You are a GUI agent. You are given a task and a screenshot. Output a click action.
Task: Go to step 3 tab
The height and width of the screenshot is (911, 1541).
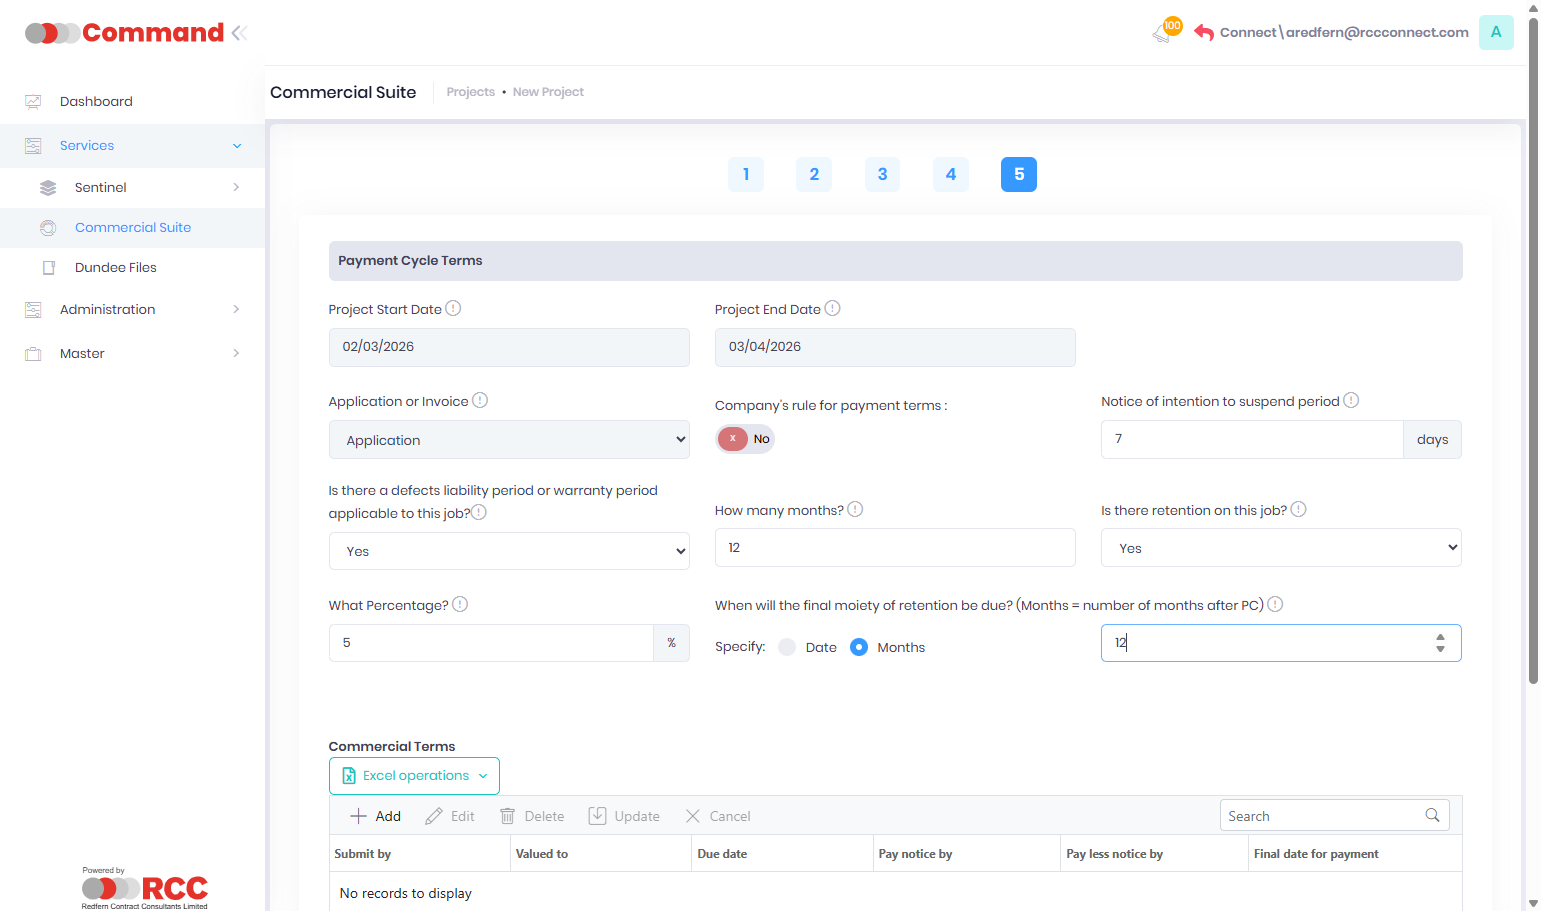(x=882, y=174)
